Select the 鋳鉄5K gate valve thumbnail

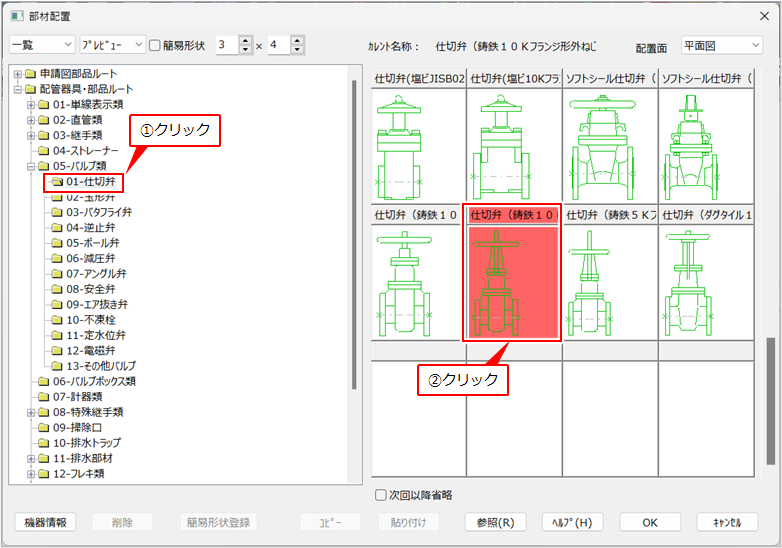[609, 281]
